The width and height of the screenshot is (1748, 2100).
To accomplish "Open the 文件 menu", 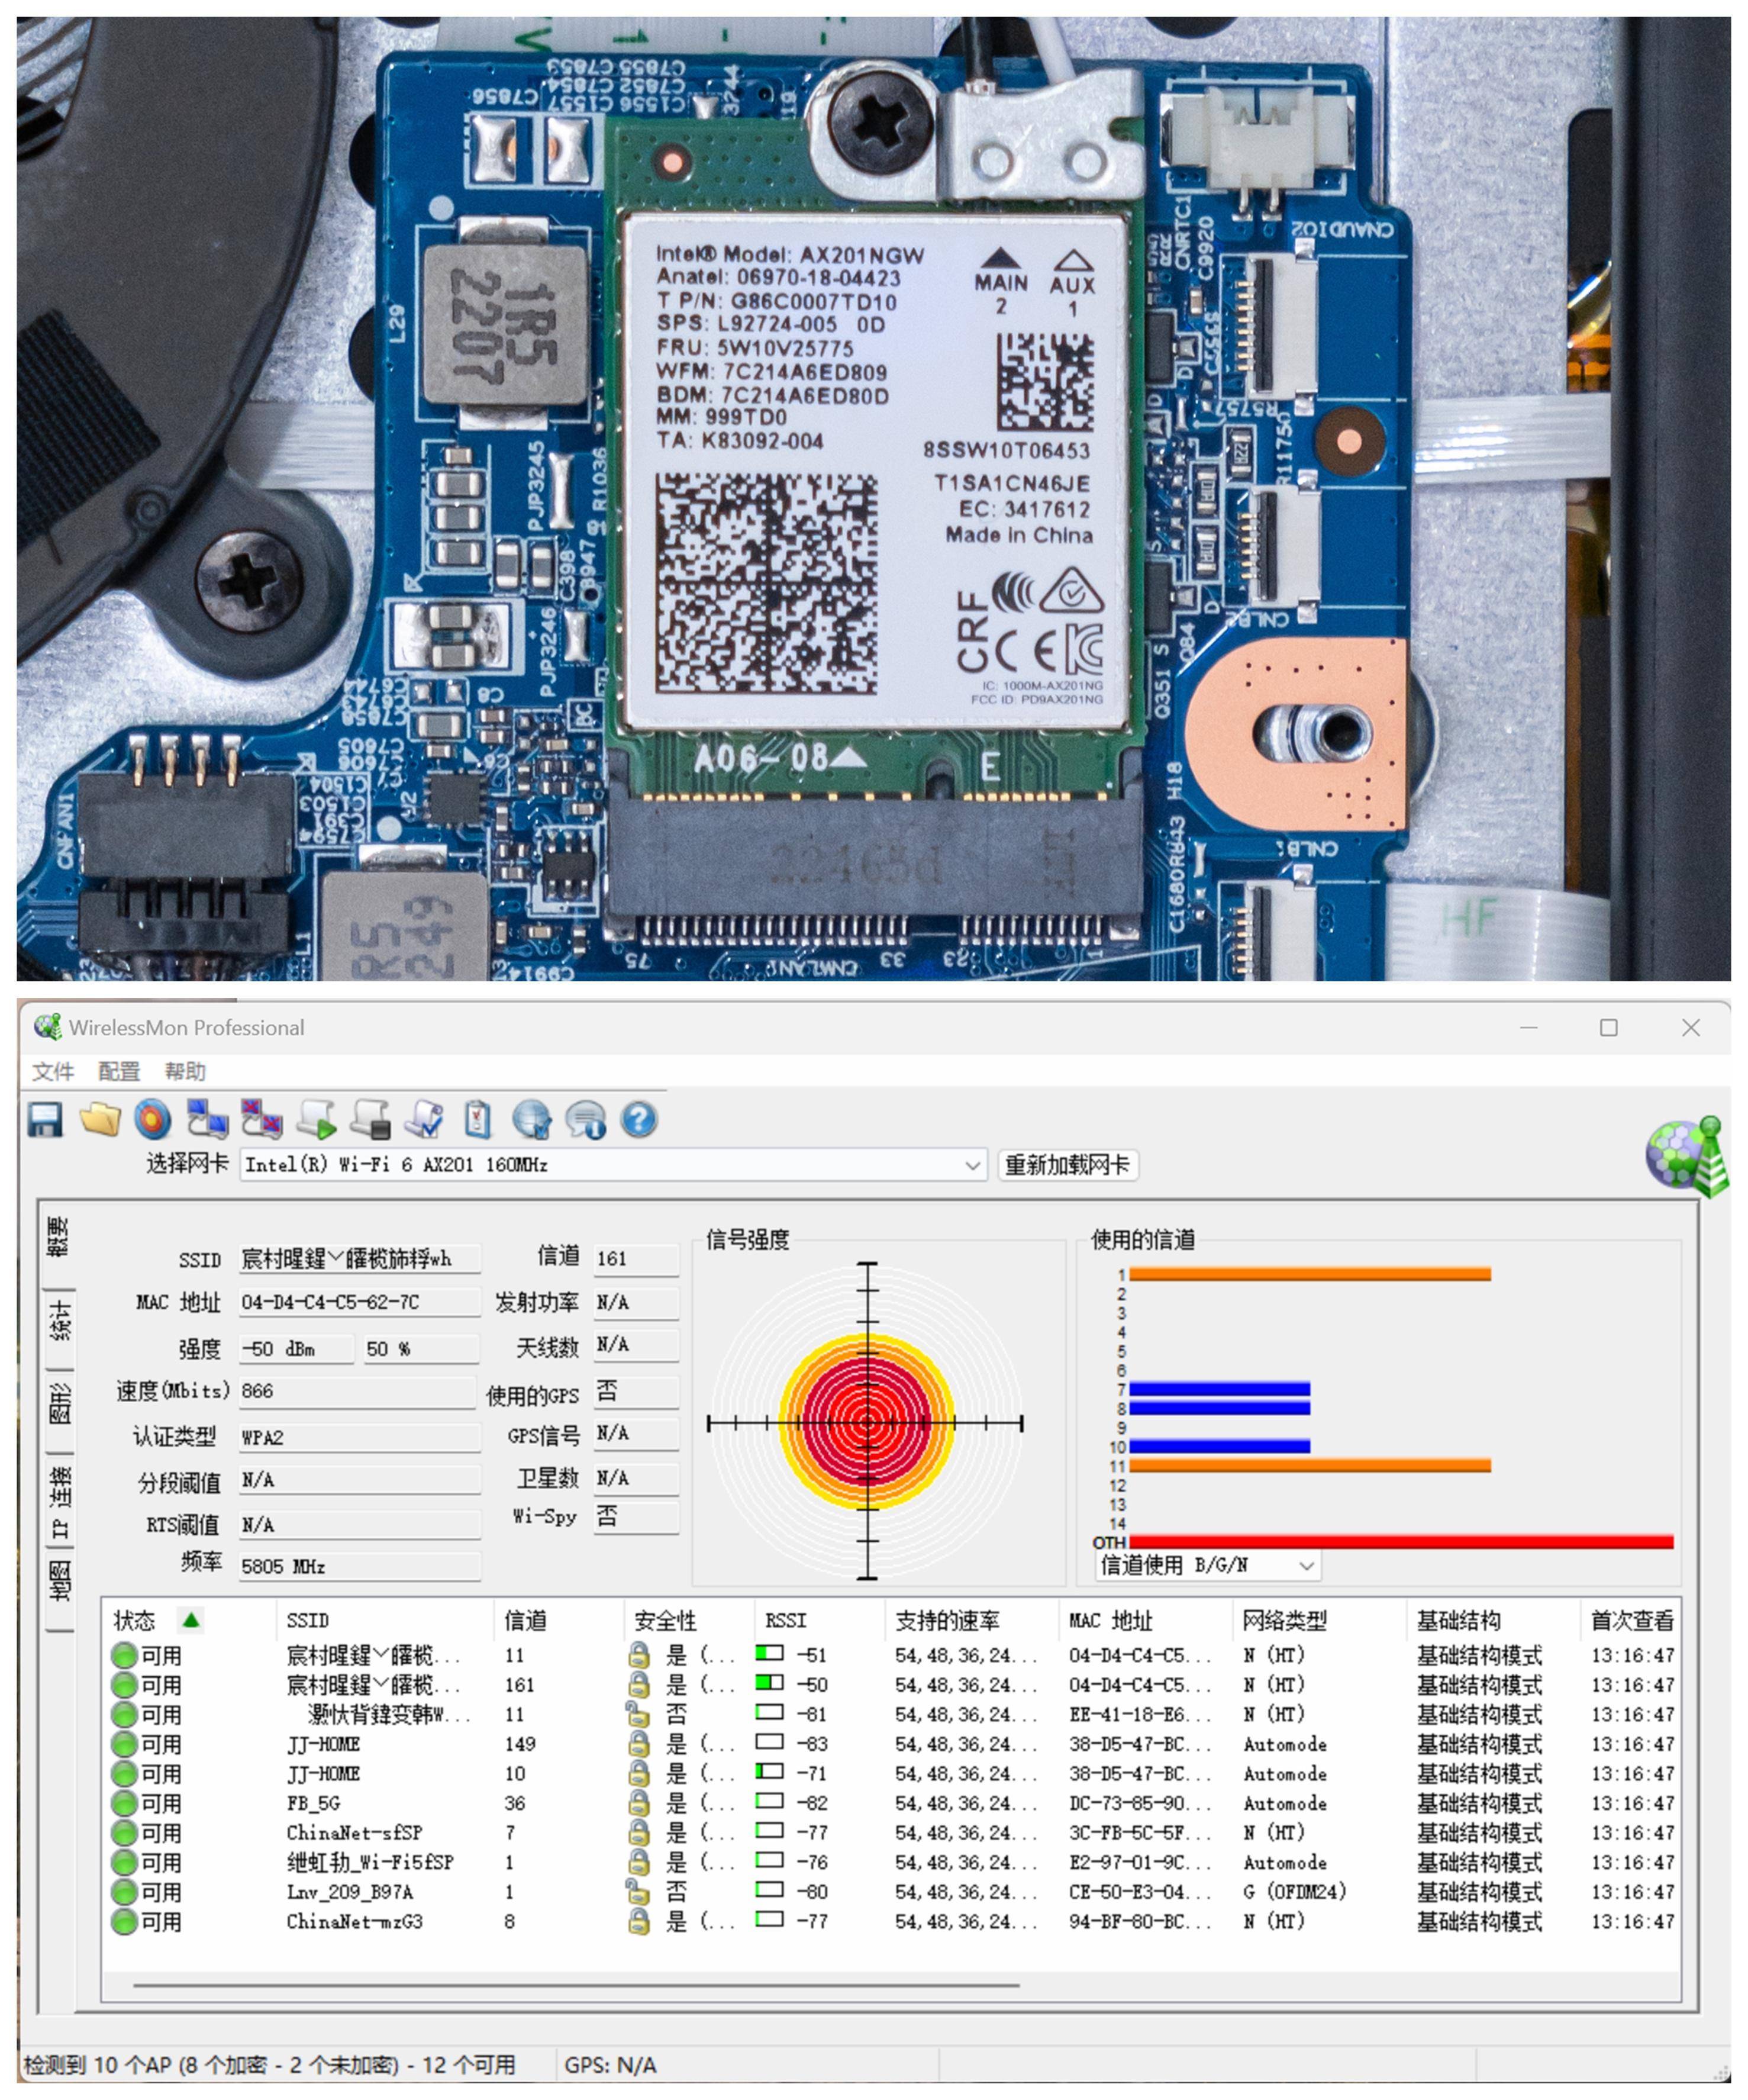I will click(x=53, y=1072).
